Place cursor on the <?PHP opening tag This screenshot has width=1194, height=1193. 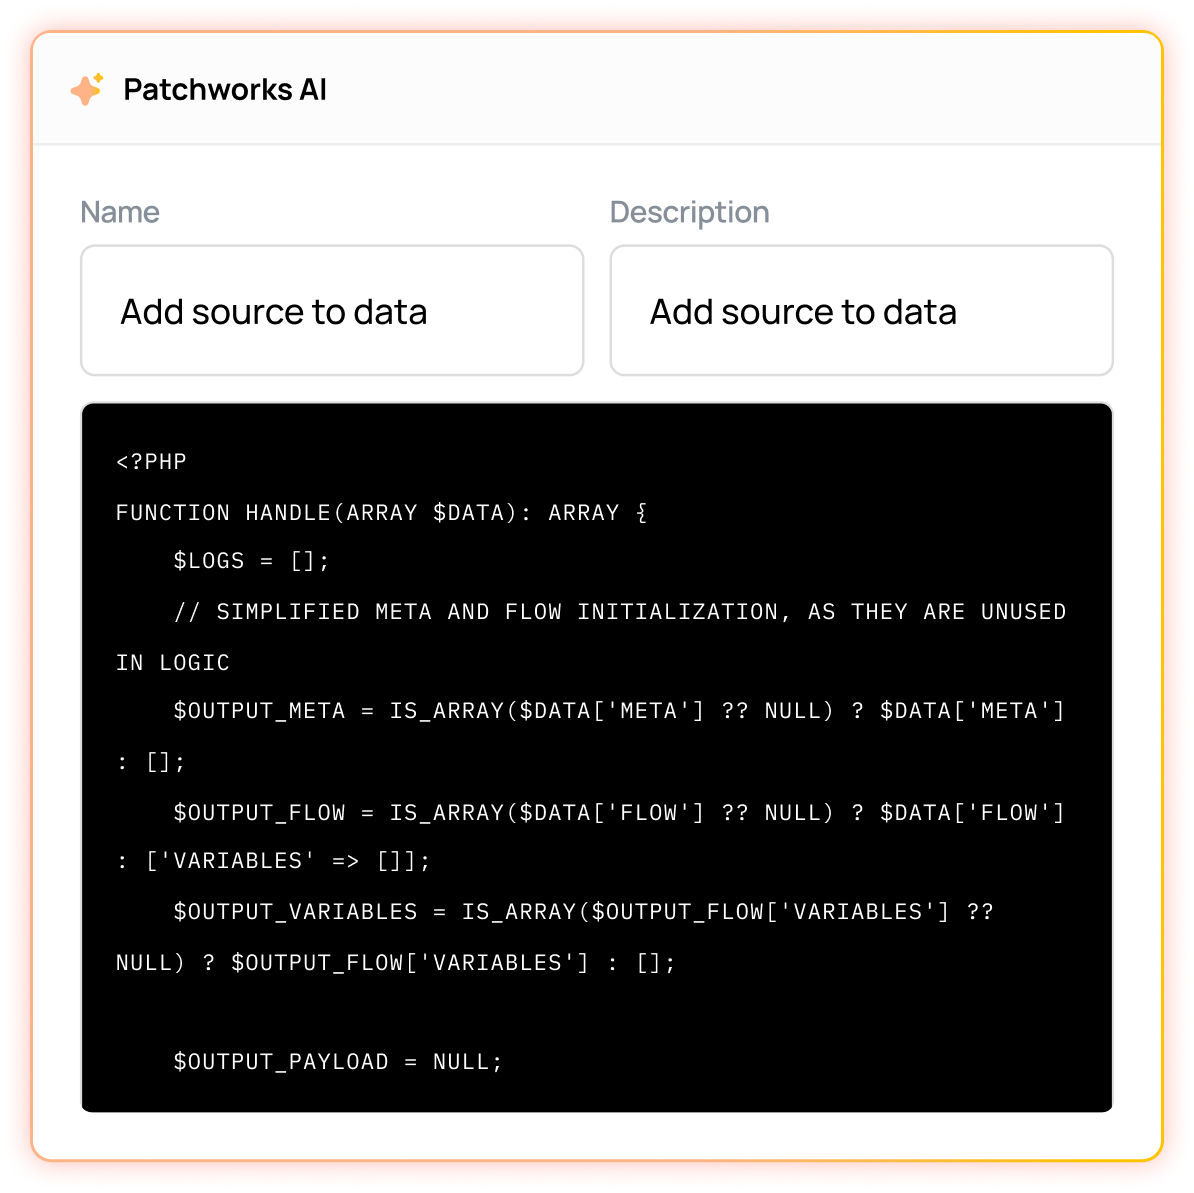pos(152,461)
